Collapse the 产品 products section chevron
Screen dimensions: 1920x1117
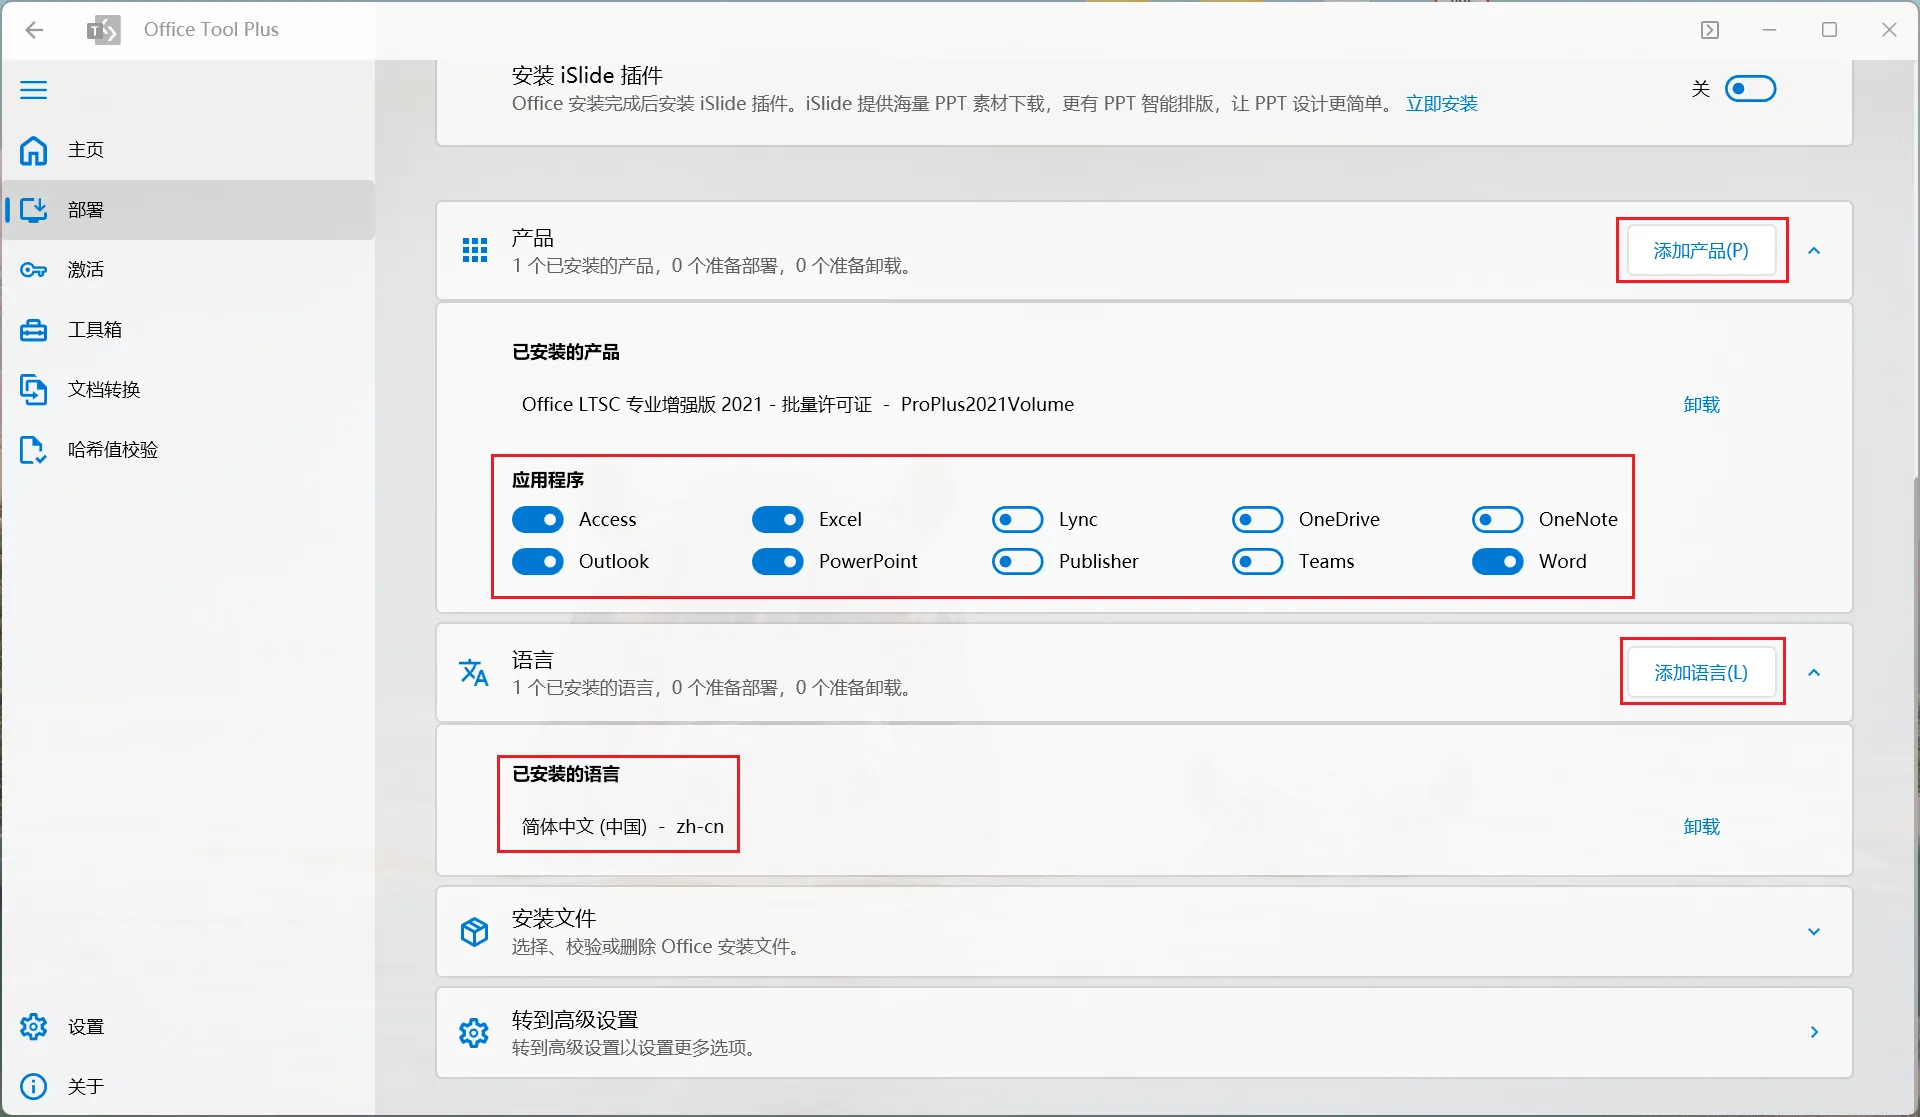(x=1814, y=250)
